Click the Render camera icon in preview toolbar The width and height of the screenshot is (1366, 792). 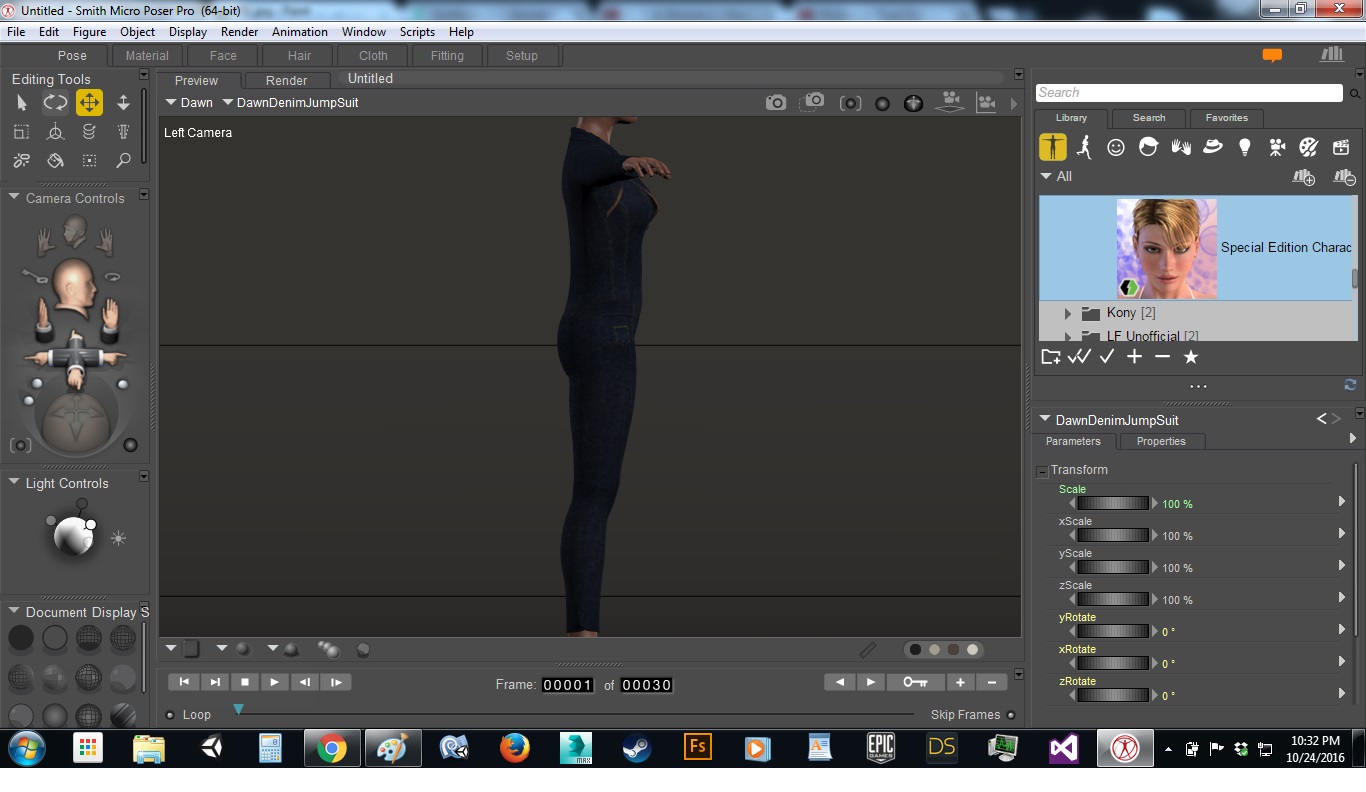tap(776, 103)
